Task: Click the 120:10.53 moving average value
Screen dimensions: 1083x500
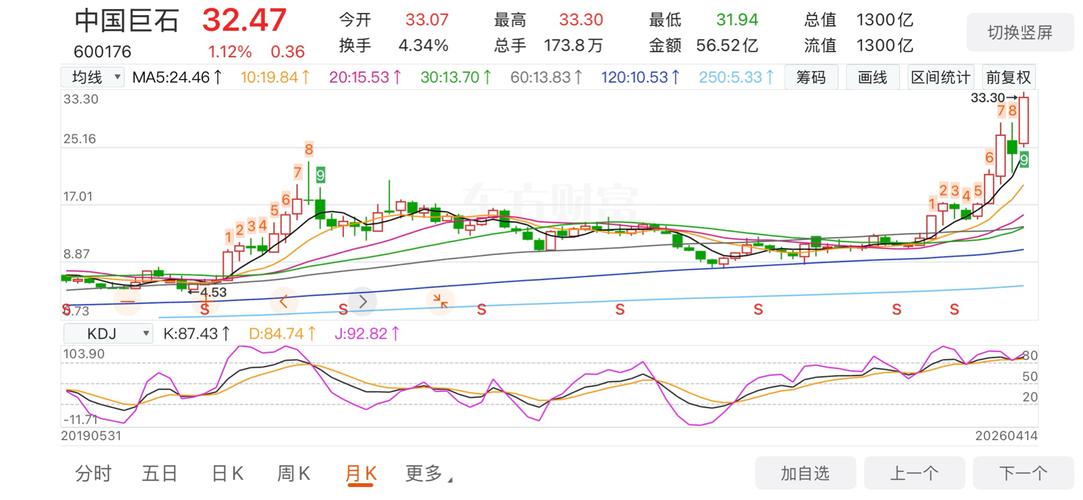Action: [x=640, y=77]
